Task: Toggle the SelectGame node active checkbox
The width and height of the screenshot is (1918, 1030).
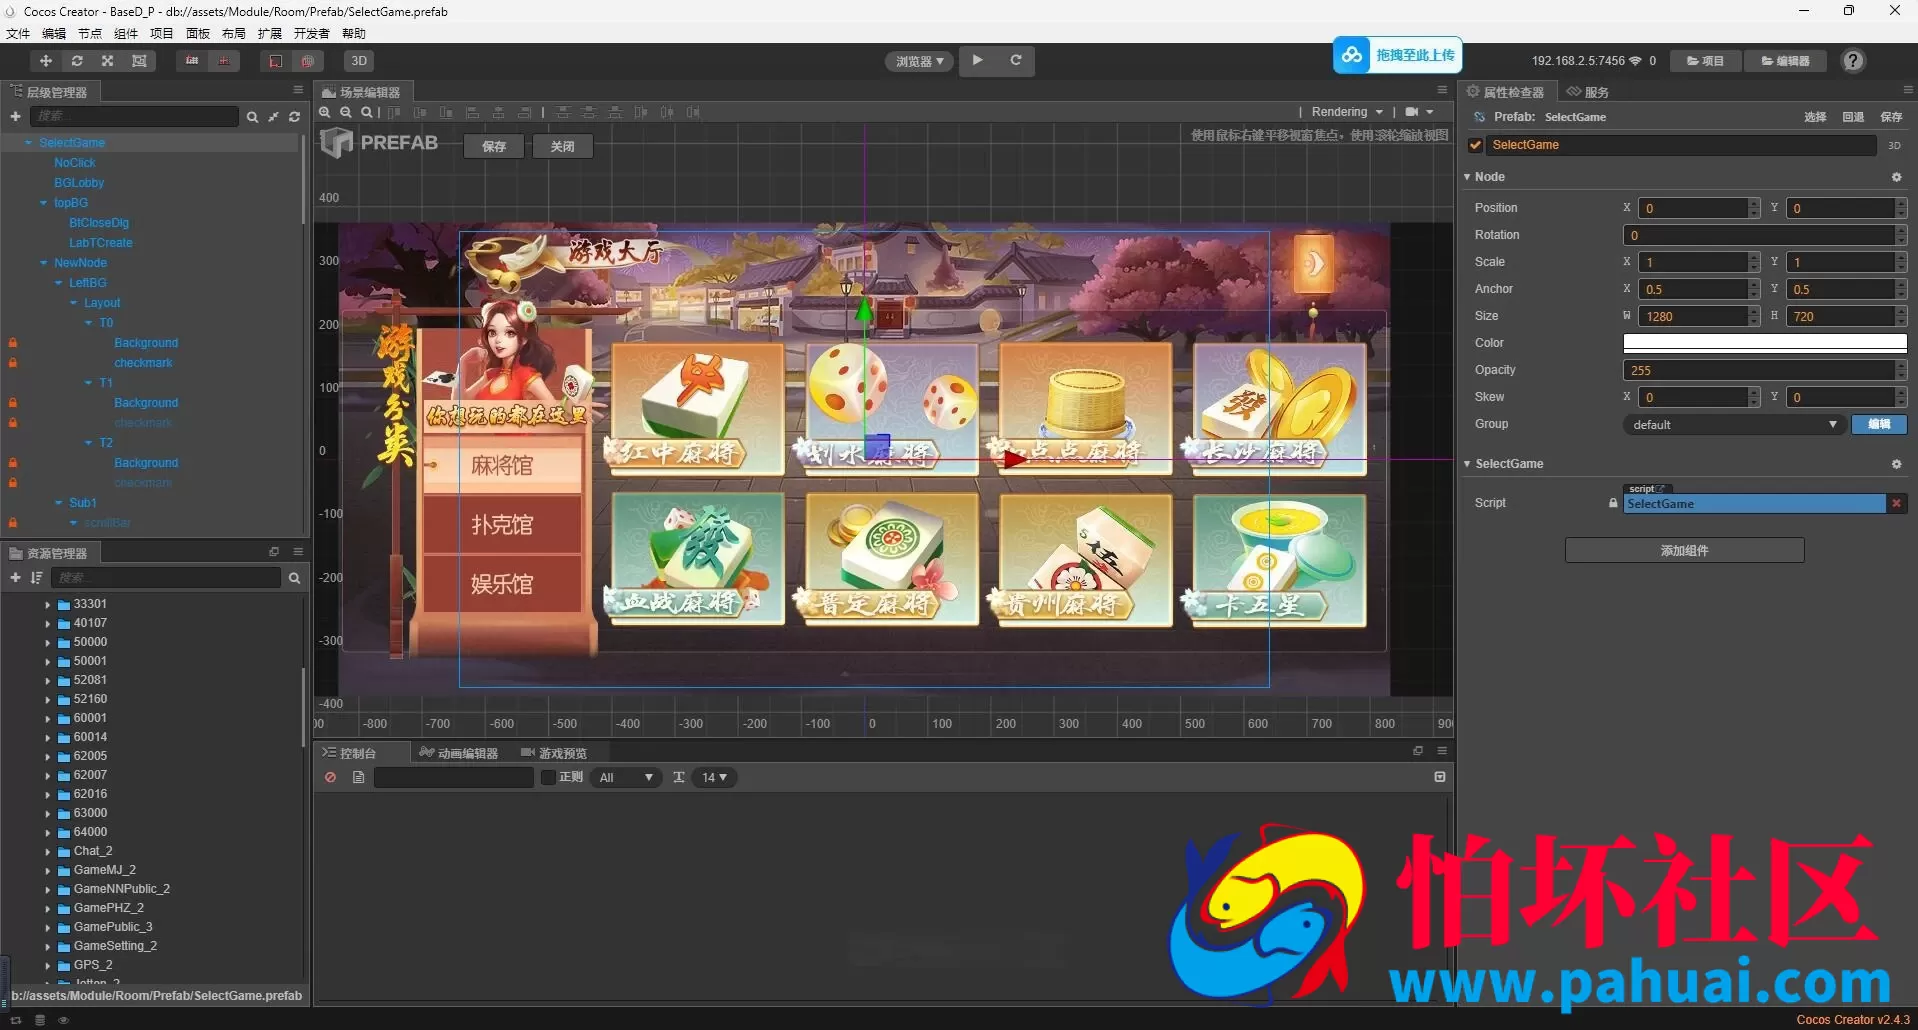Action: click(x=1475, y=145)
